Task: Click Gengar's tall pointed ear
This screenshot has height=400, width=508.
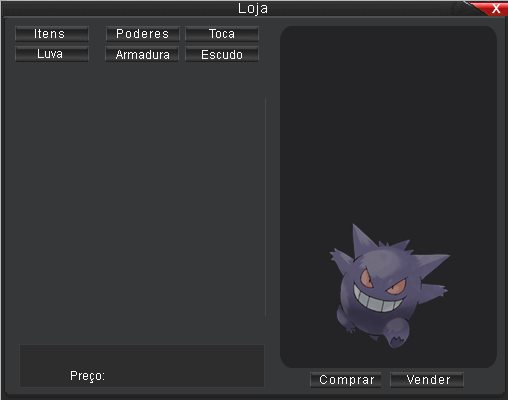Action: pyautogui.click(x=363, y=239)
